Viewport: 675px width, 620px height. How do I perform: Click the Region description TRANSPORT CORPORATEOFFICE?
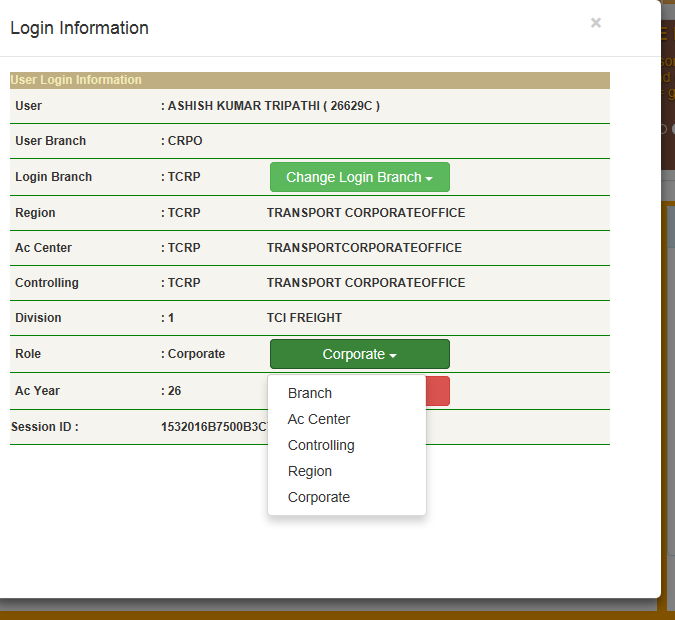(x=366, y=213)
